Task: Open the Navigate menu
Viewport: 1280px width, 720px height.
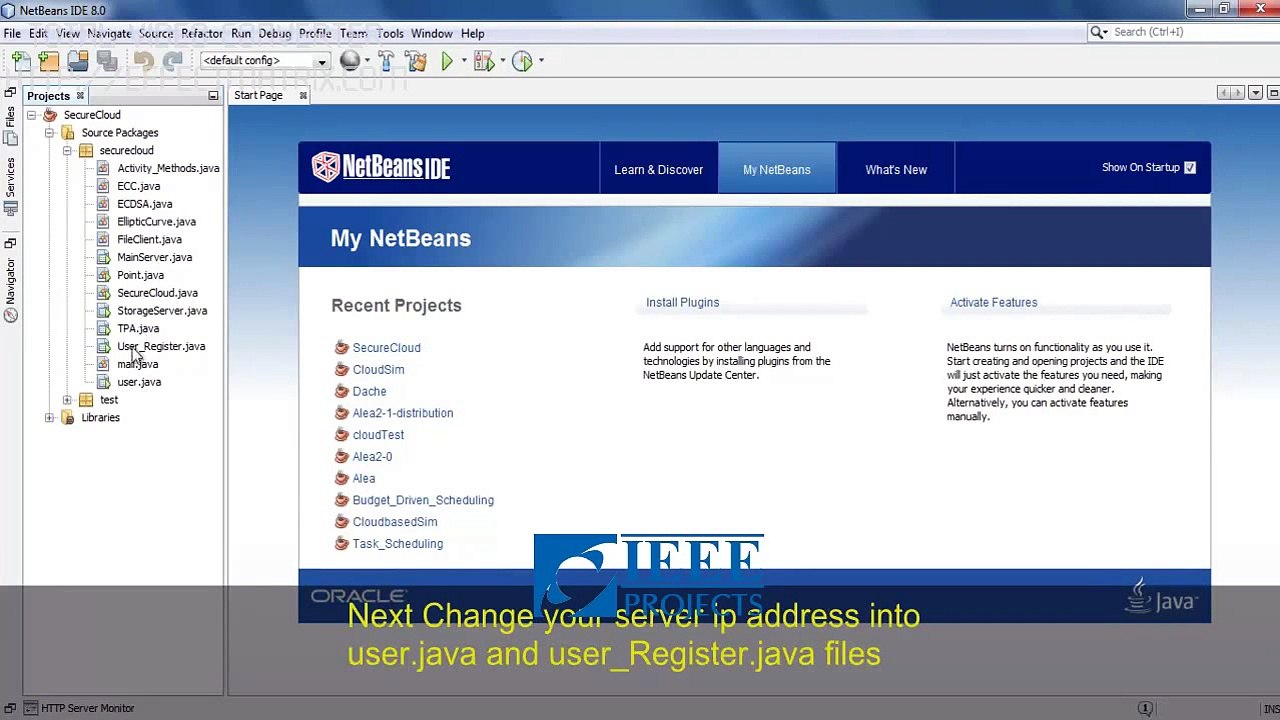Action: pyautogui.click(x=109, y=33)
